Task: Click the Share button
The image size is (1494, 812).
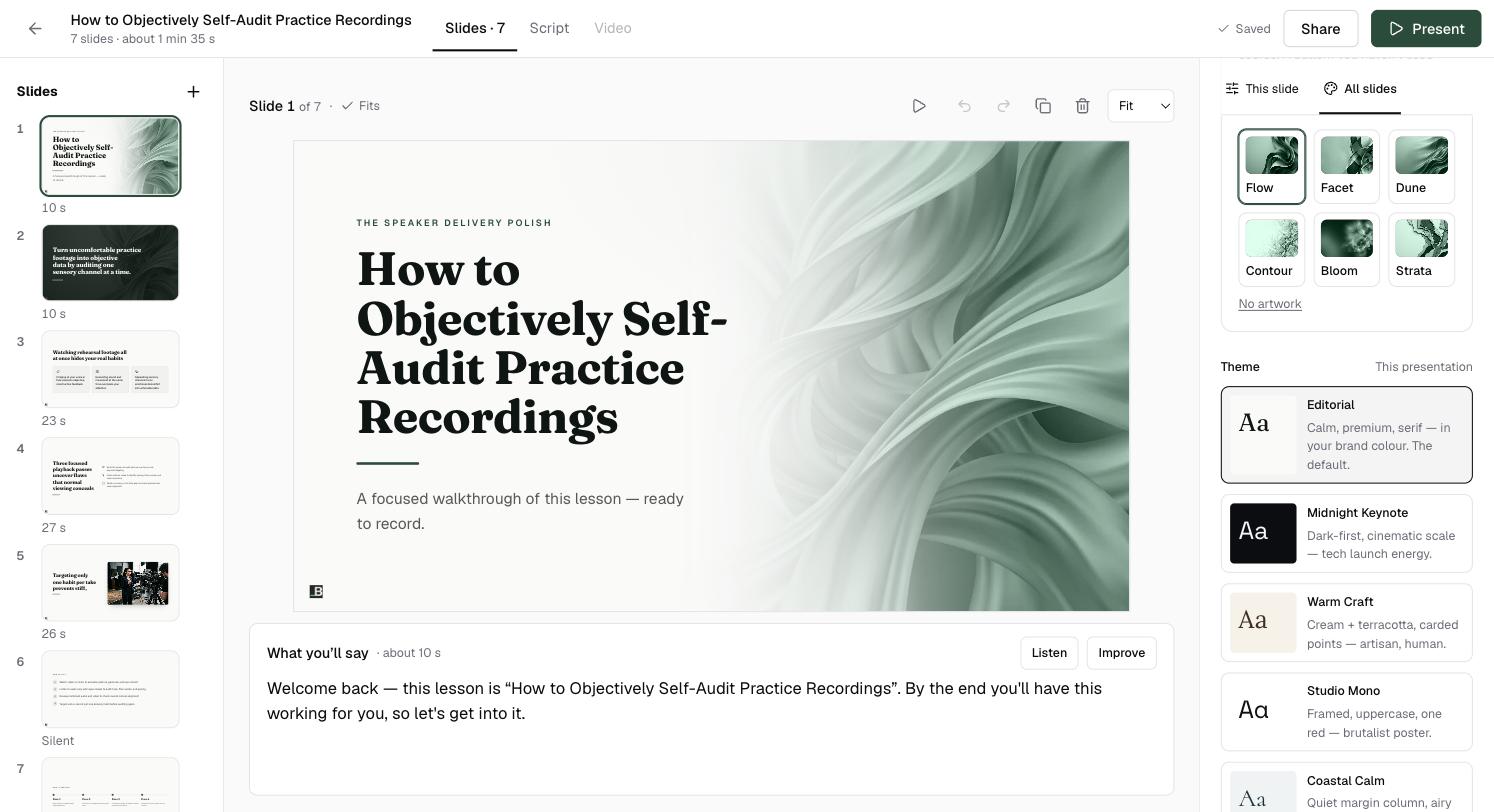Action: pos(1320,29)
